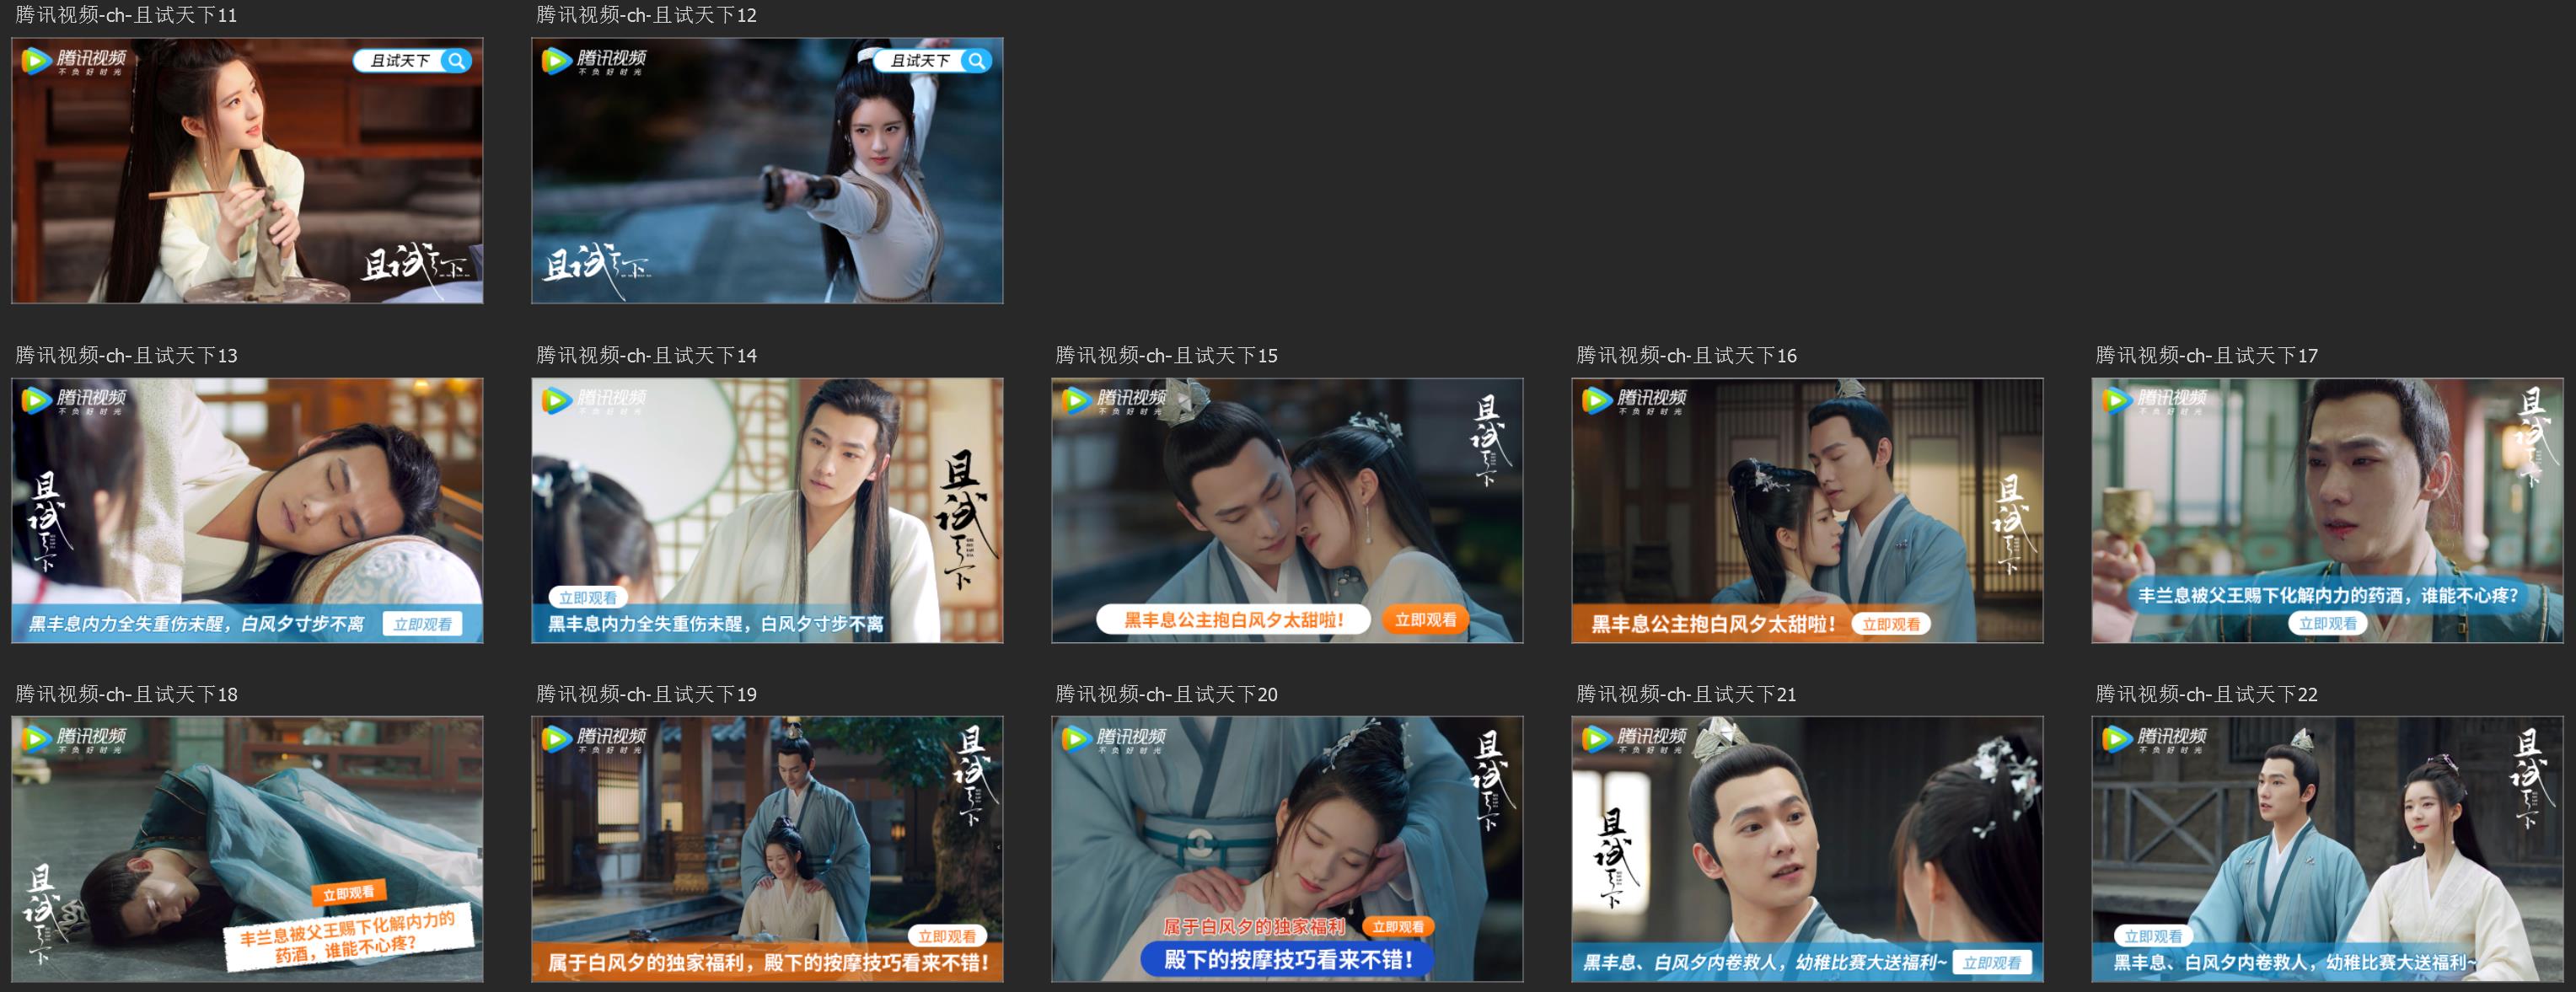Screen dimensions: 2576x992
Task: Click 立即观看 button in banner 17
Action: [x=2328, y=623]
